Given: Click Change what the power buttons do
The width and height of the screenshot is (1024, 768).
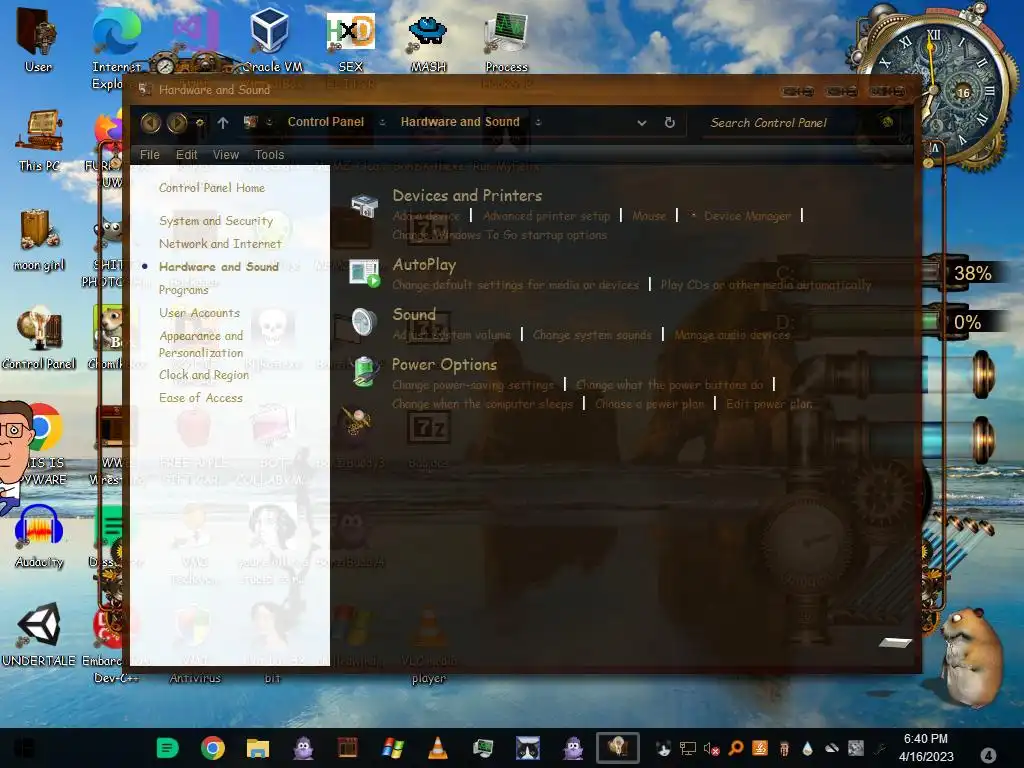Looking at the screenshot, I should click(x=669, y=385).
